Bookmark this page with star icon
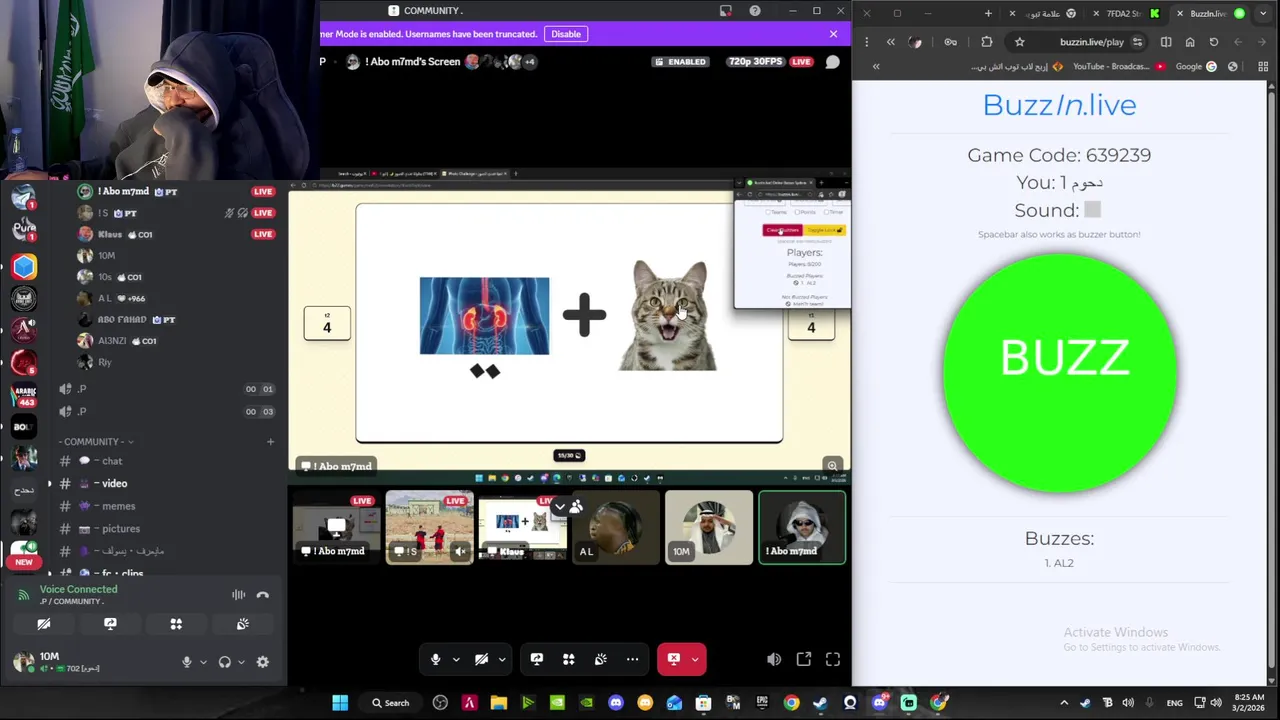 click(1019, 42)
